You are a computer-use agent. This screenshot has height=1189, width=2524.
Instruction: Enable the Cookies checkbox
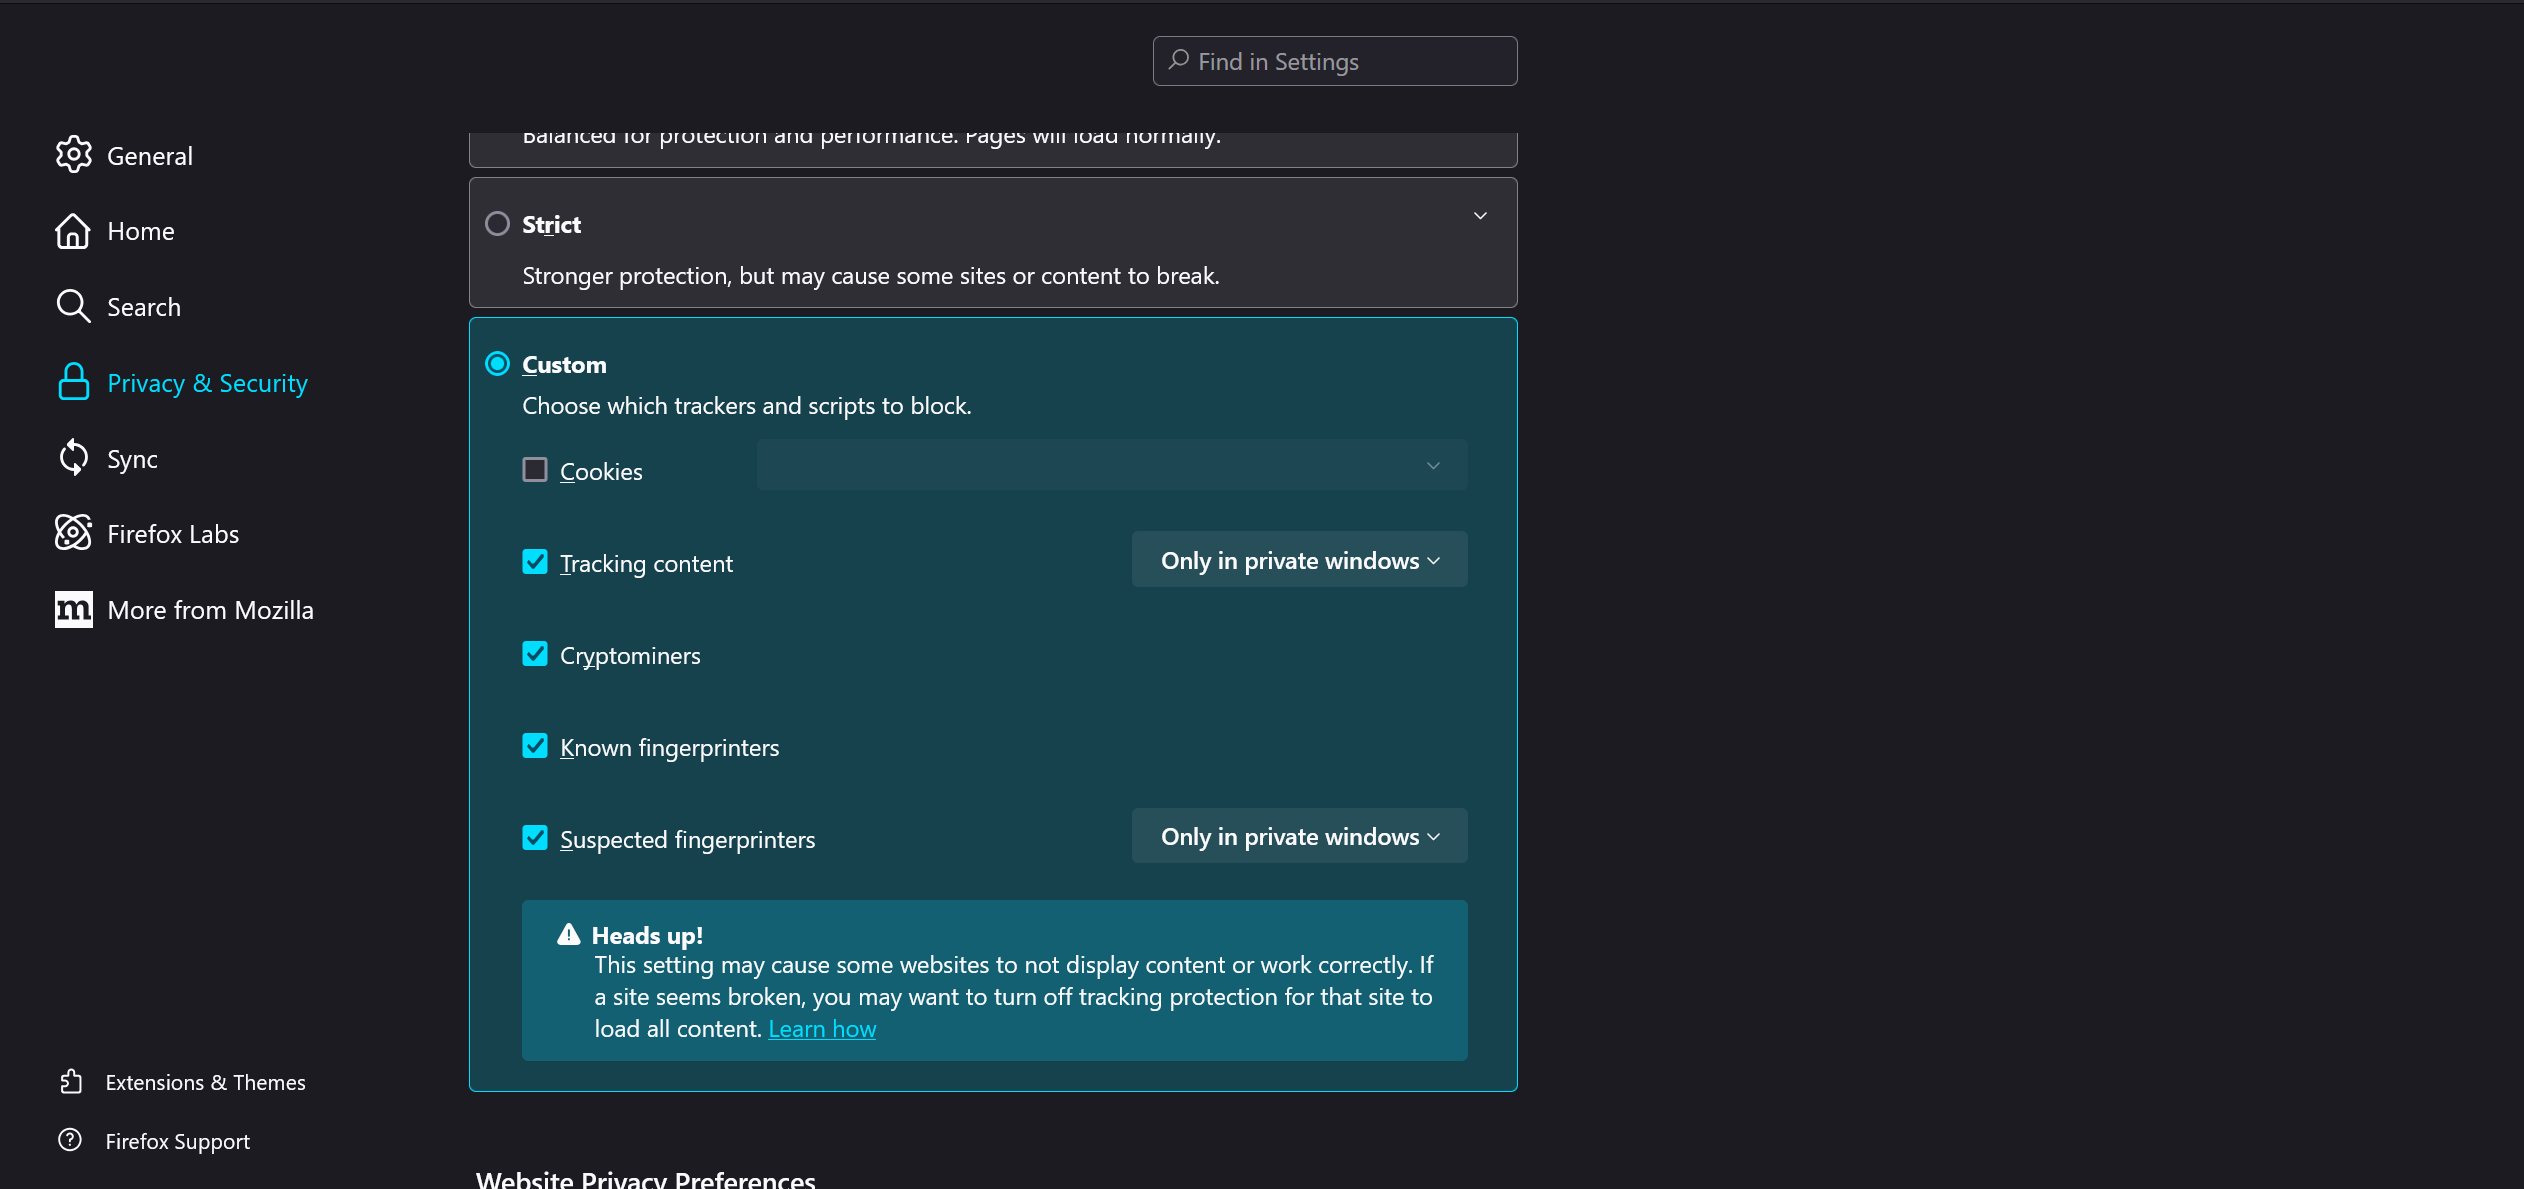coord(535,470)
